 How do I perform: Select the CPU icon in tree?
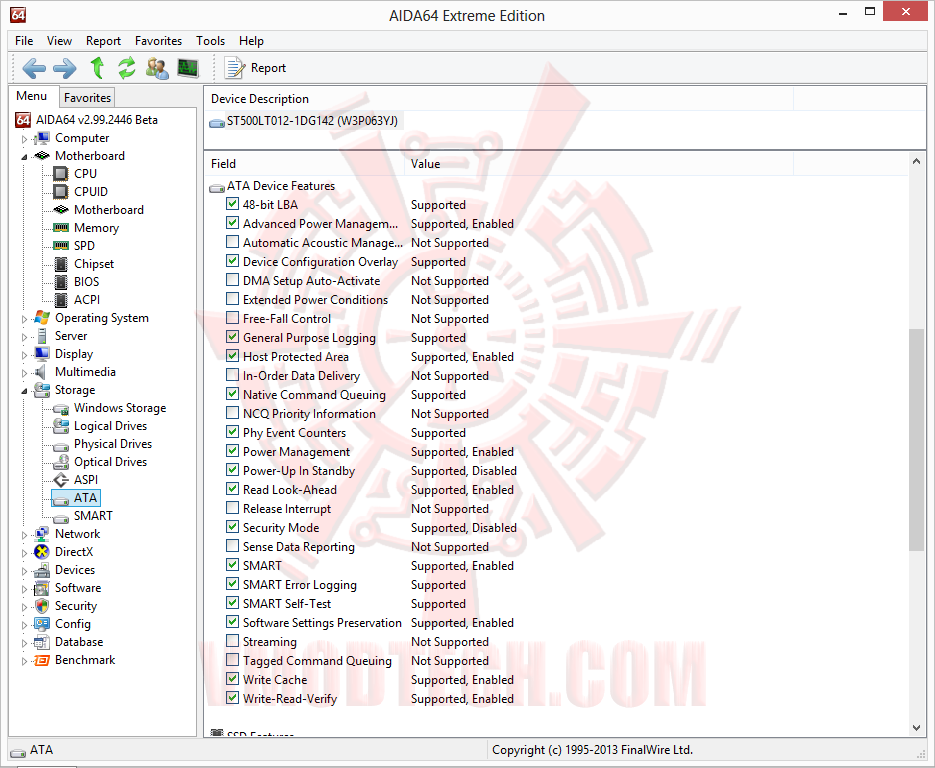[x=60, y=174]
